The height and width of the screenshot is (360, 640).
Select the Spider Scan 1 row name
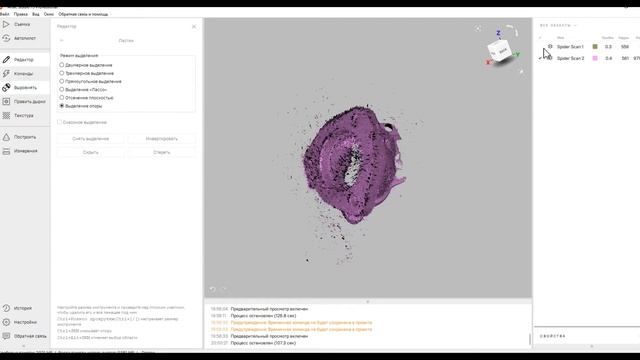click(570, 47)
